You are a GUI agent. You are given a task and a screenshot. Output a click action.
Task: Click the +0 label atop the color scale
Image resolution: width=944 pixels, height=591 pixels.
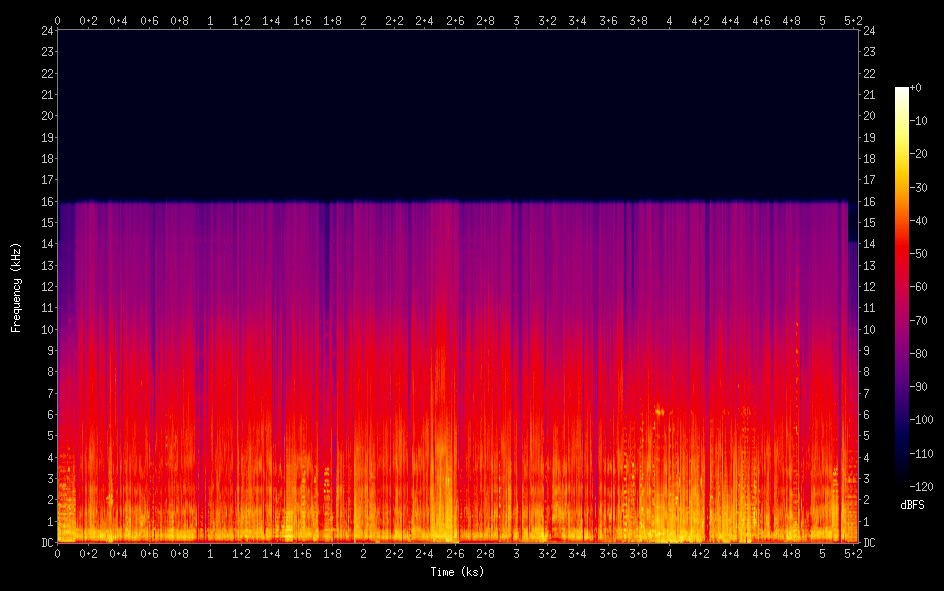[x=916, y=88]
